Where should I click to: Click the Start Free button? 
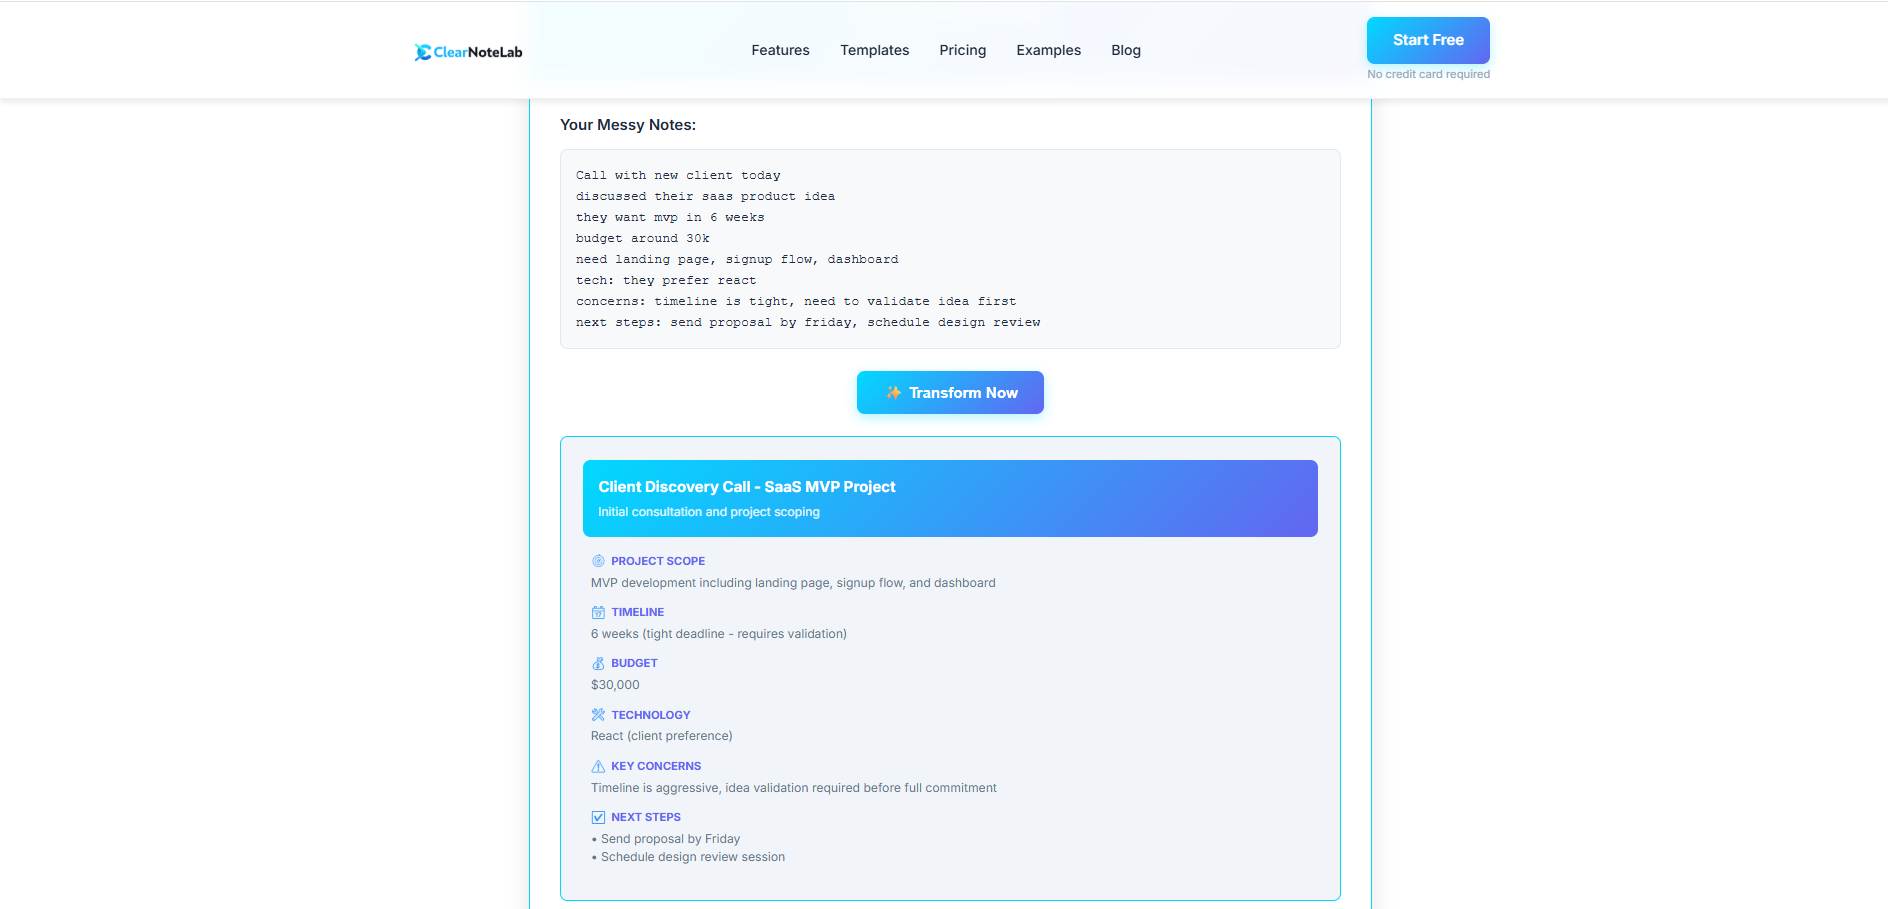[1428, 40]
